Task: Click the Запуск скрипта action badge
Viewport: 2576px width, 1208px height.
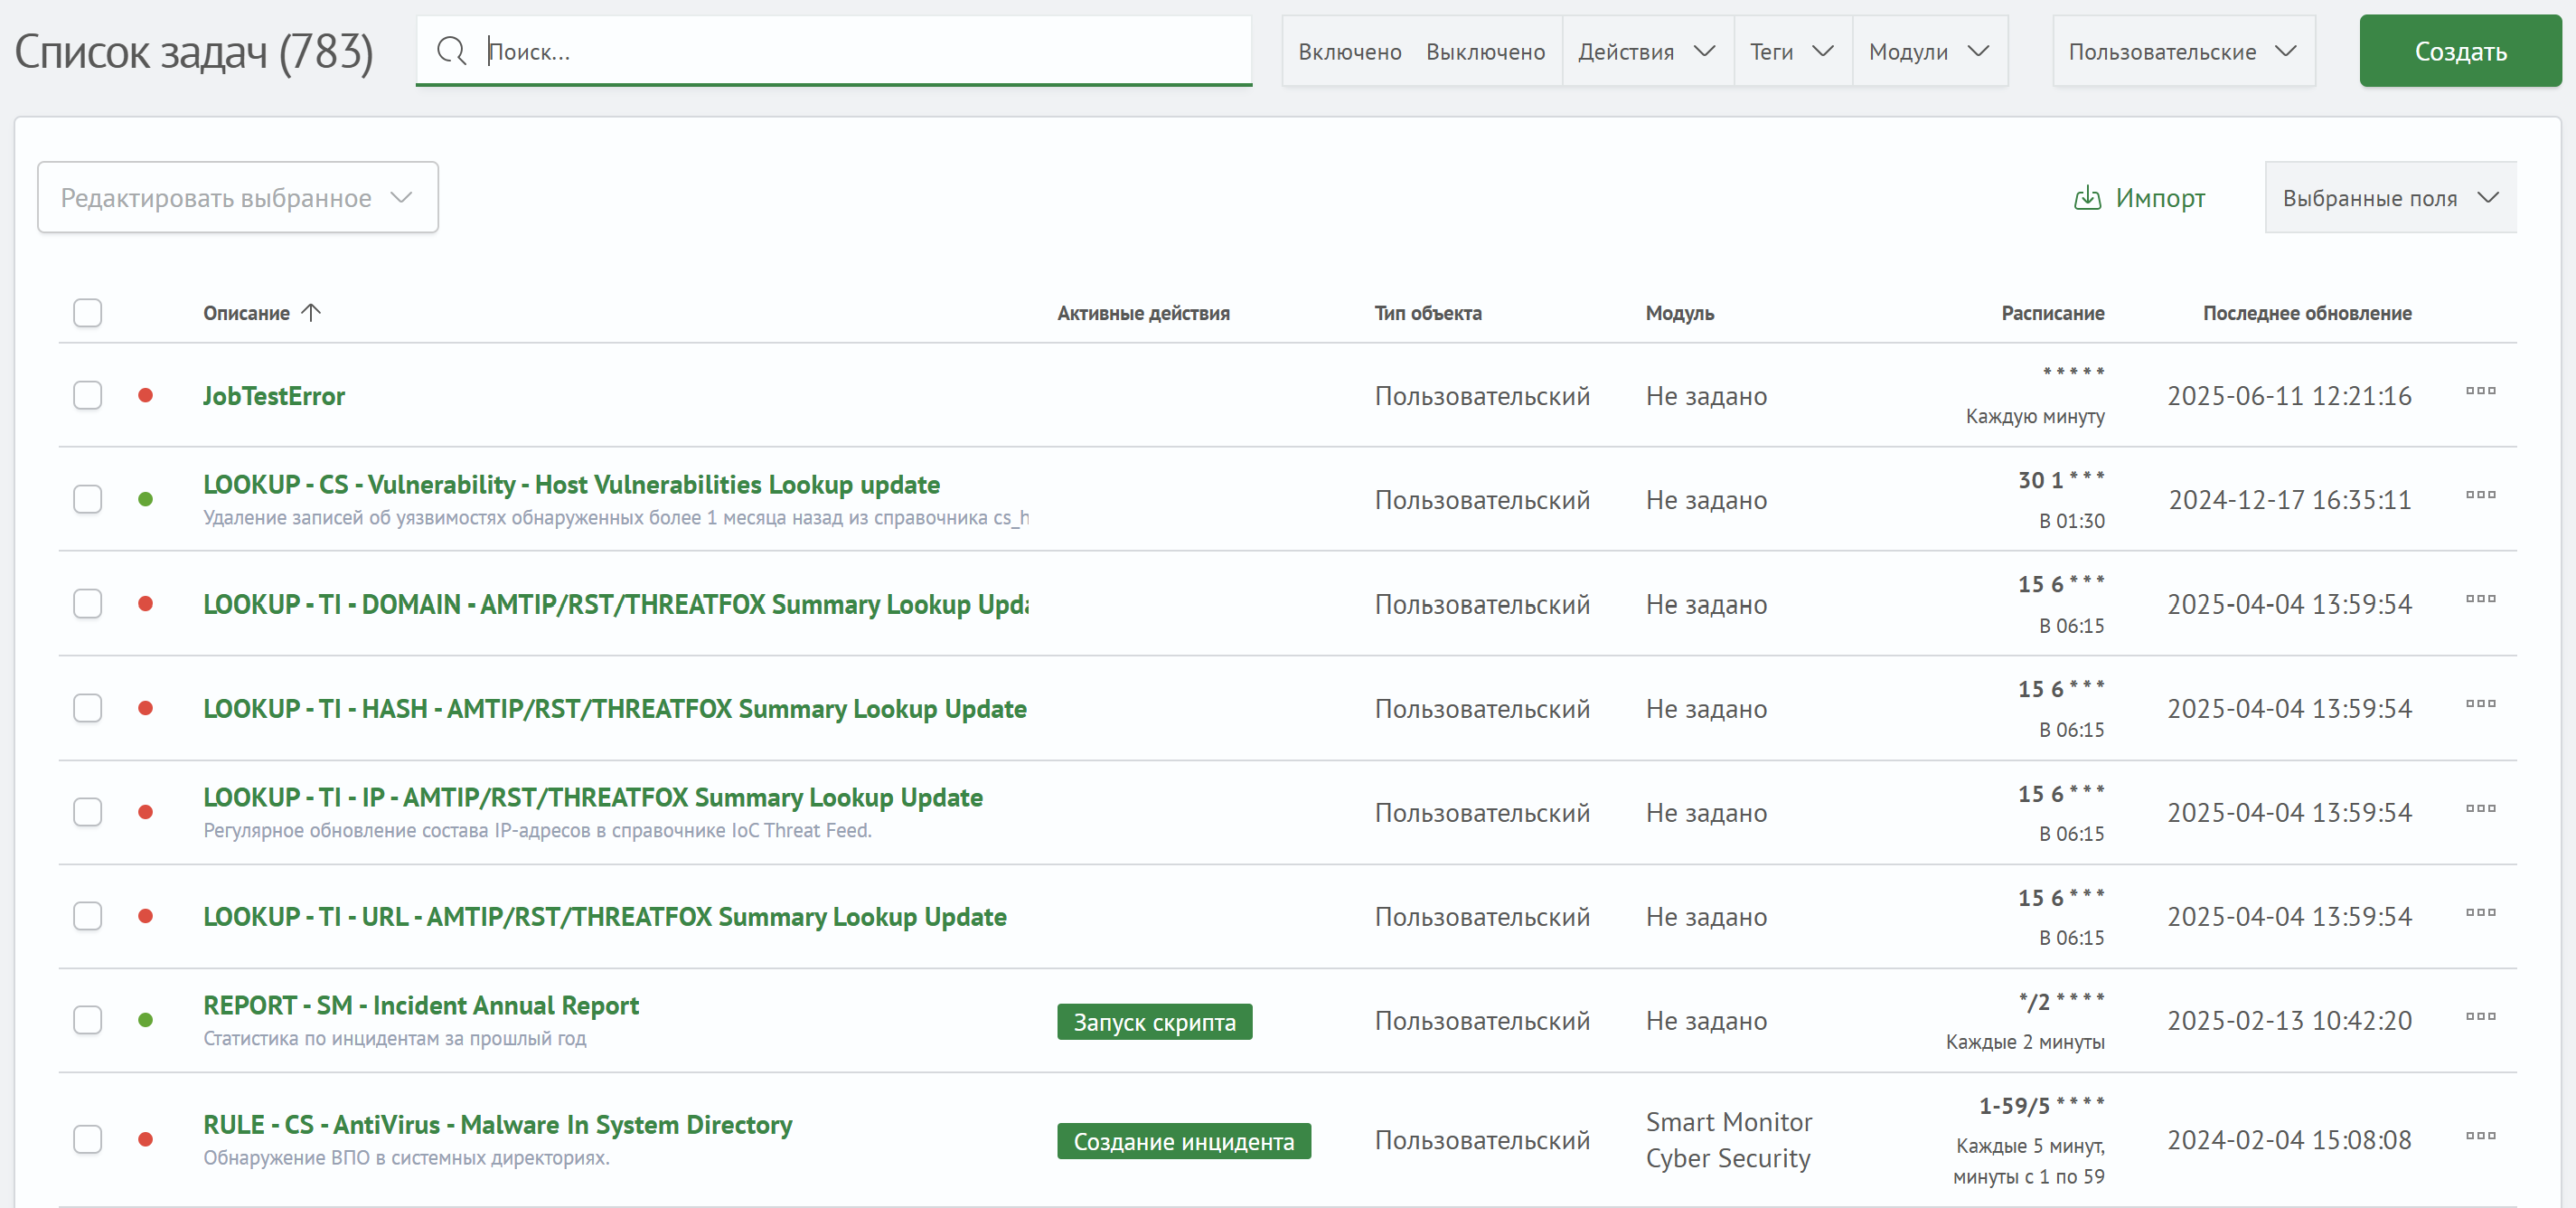Action: tap(1154, 1022)
